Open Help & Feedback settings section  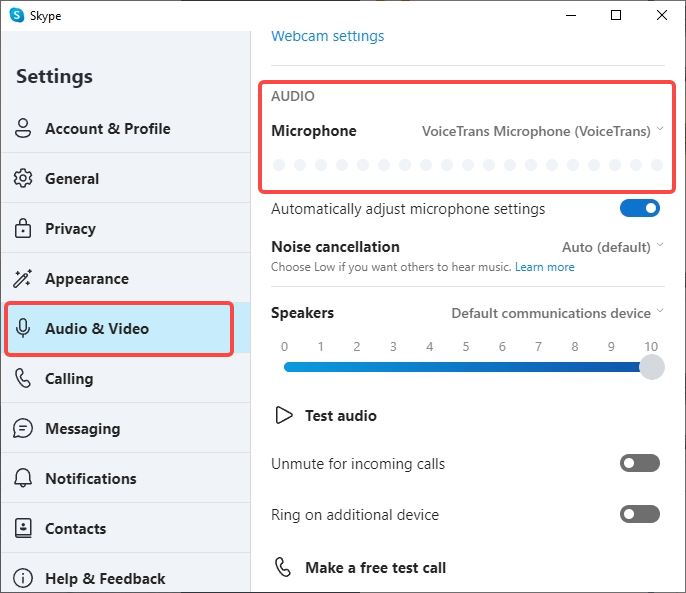click(105, 578)
